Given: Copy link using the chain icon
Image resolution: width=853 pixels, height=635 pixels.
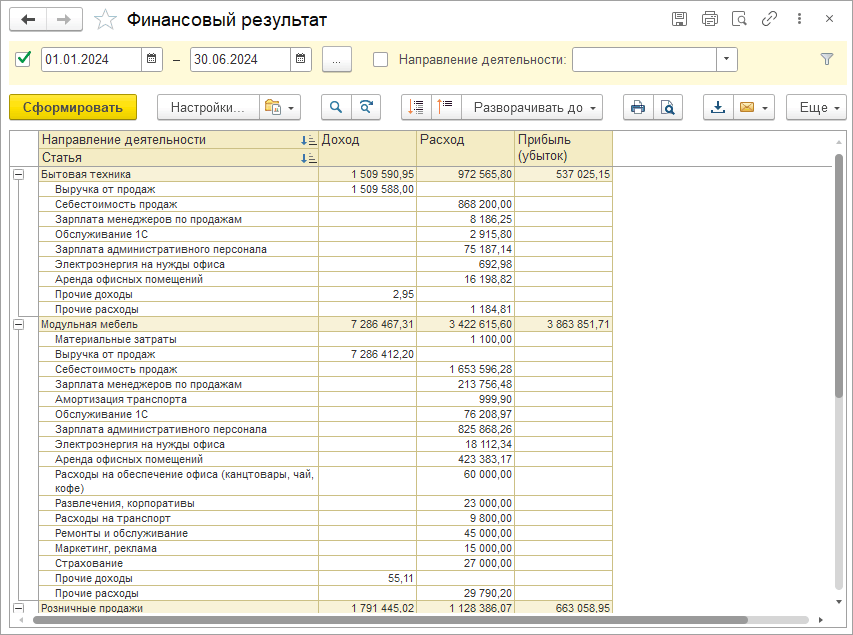Looking at the screenshot, I should pos(769,19).
